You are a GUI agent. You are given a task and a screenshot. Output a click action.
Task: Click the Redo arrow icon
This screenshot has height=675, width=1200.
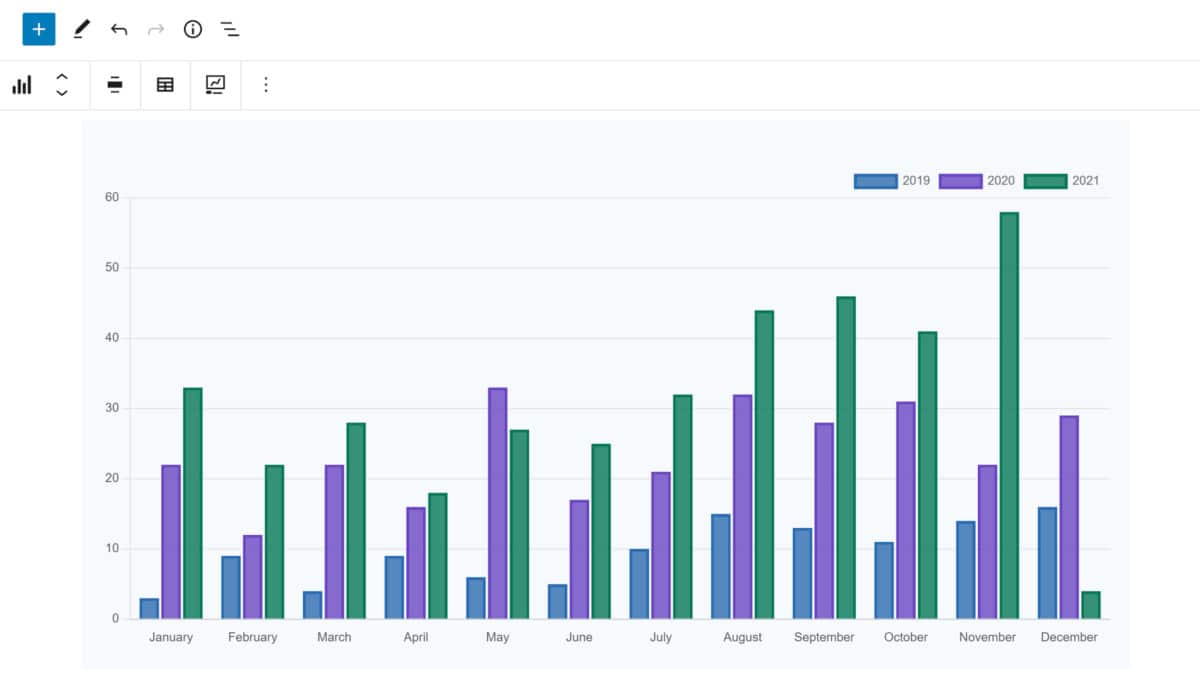(156, 29)
